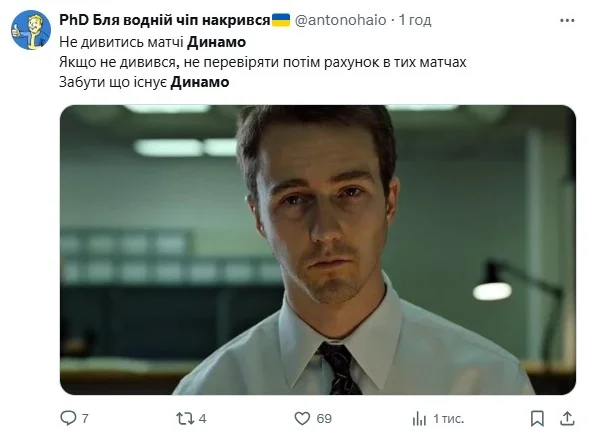Like the tweet with heart icon
The height and width of the screenshot is (431, 591).
[x=302, y=418]
